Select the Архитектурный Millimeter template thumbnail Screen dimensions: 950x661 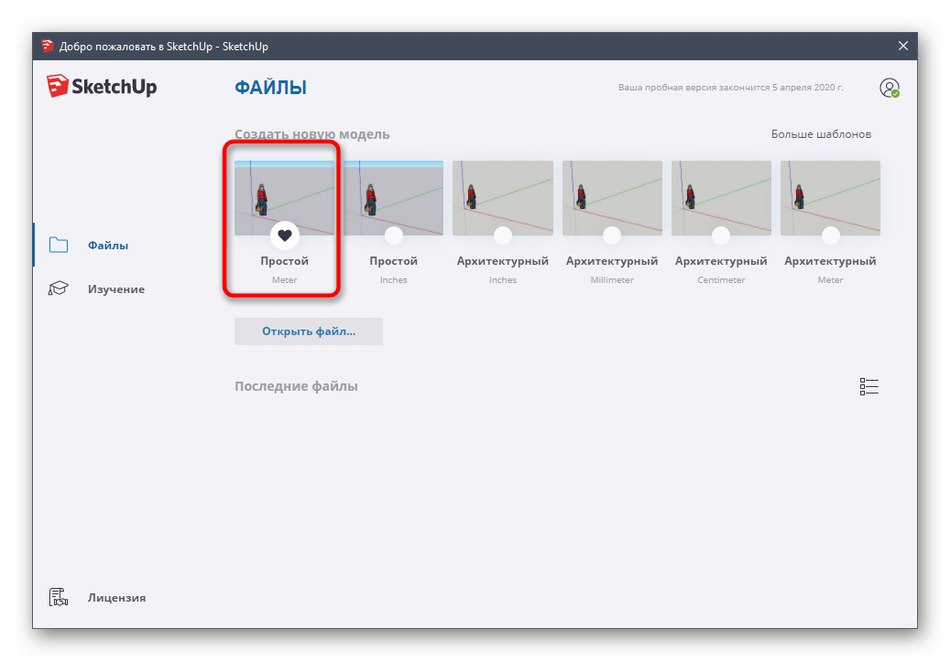pyautogui.click(x=612, y=198)
